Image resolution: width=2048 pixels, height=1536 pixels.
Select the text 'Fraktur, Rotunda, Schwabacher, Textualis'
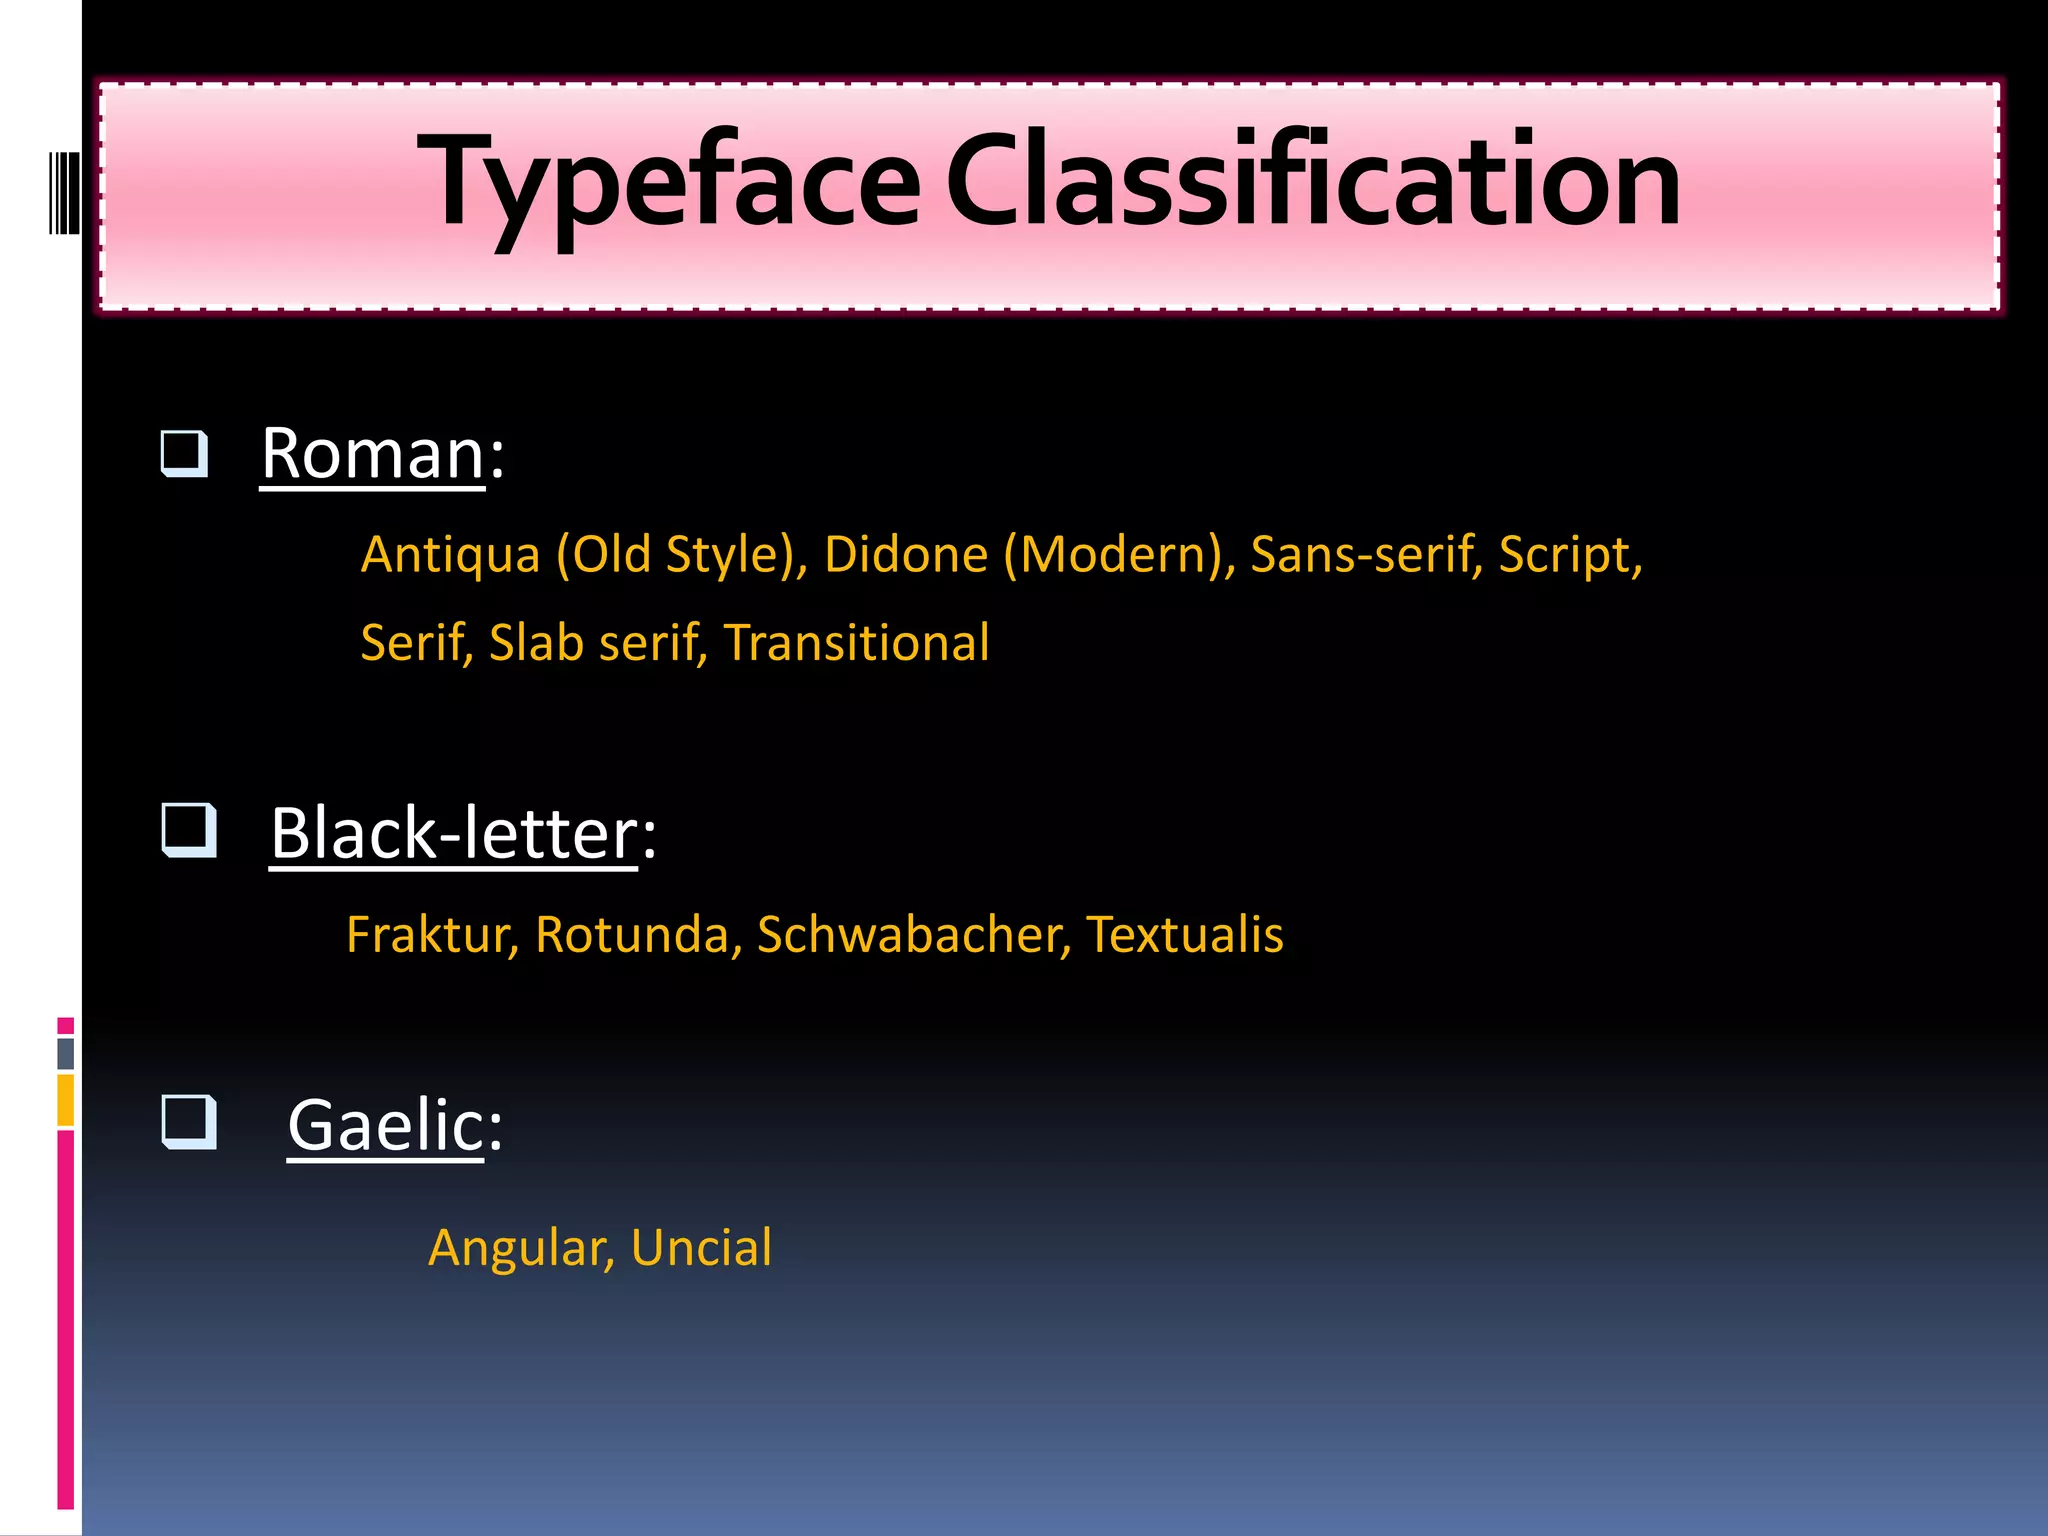coord(815,936)
